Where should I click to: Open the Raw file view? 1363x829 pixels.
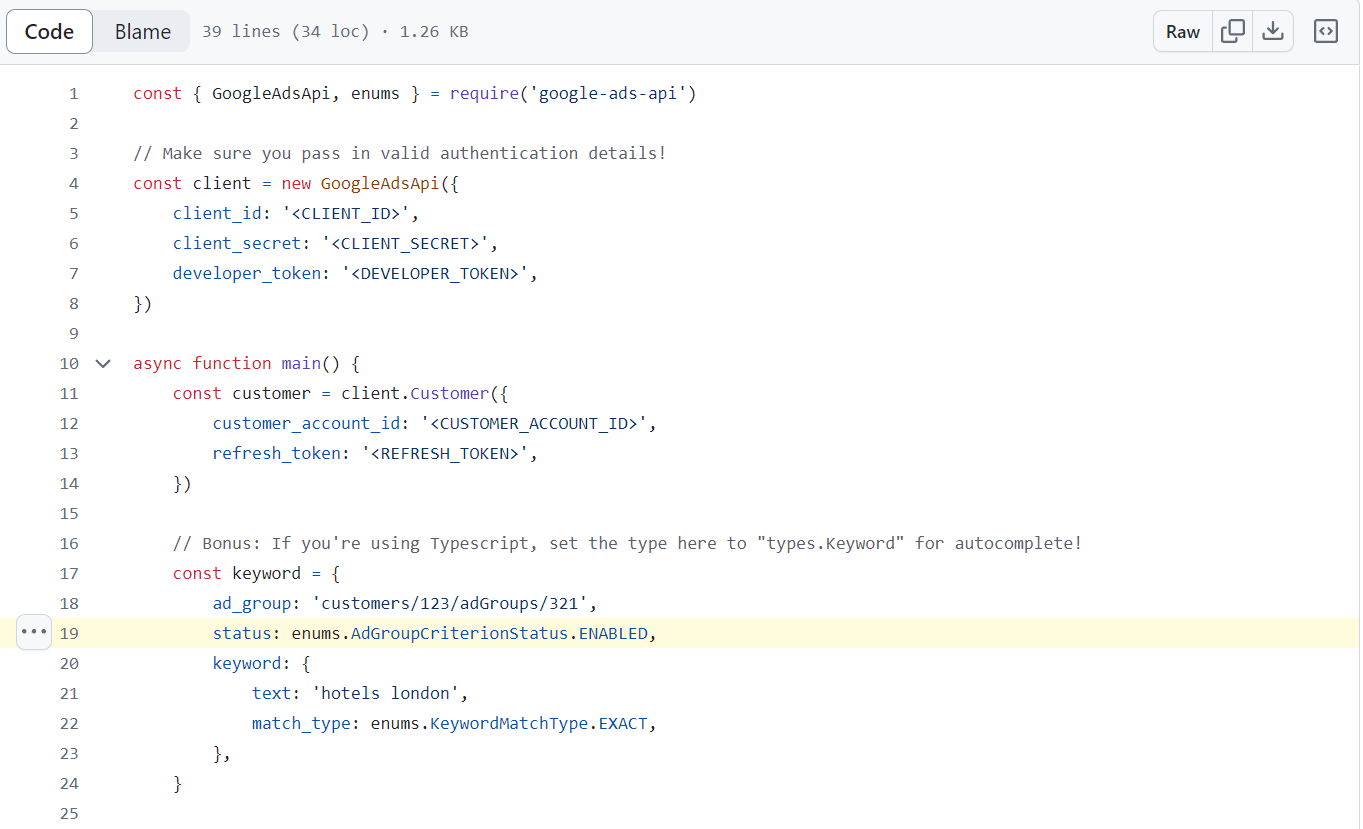1182,31
